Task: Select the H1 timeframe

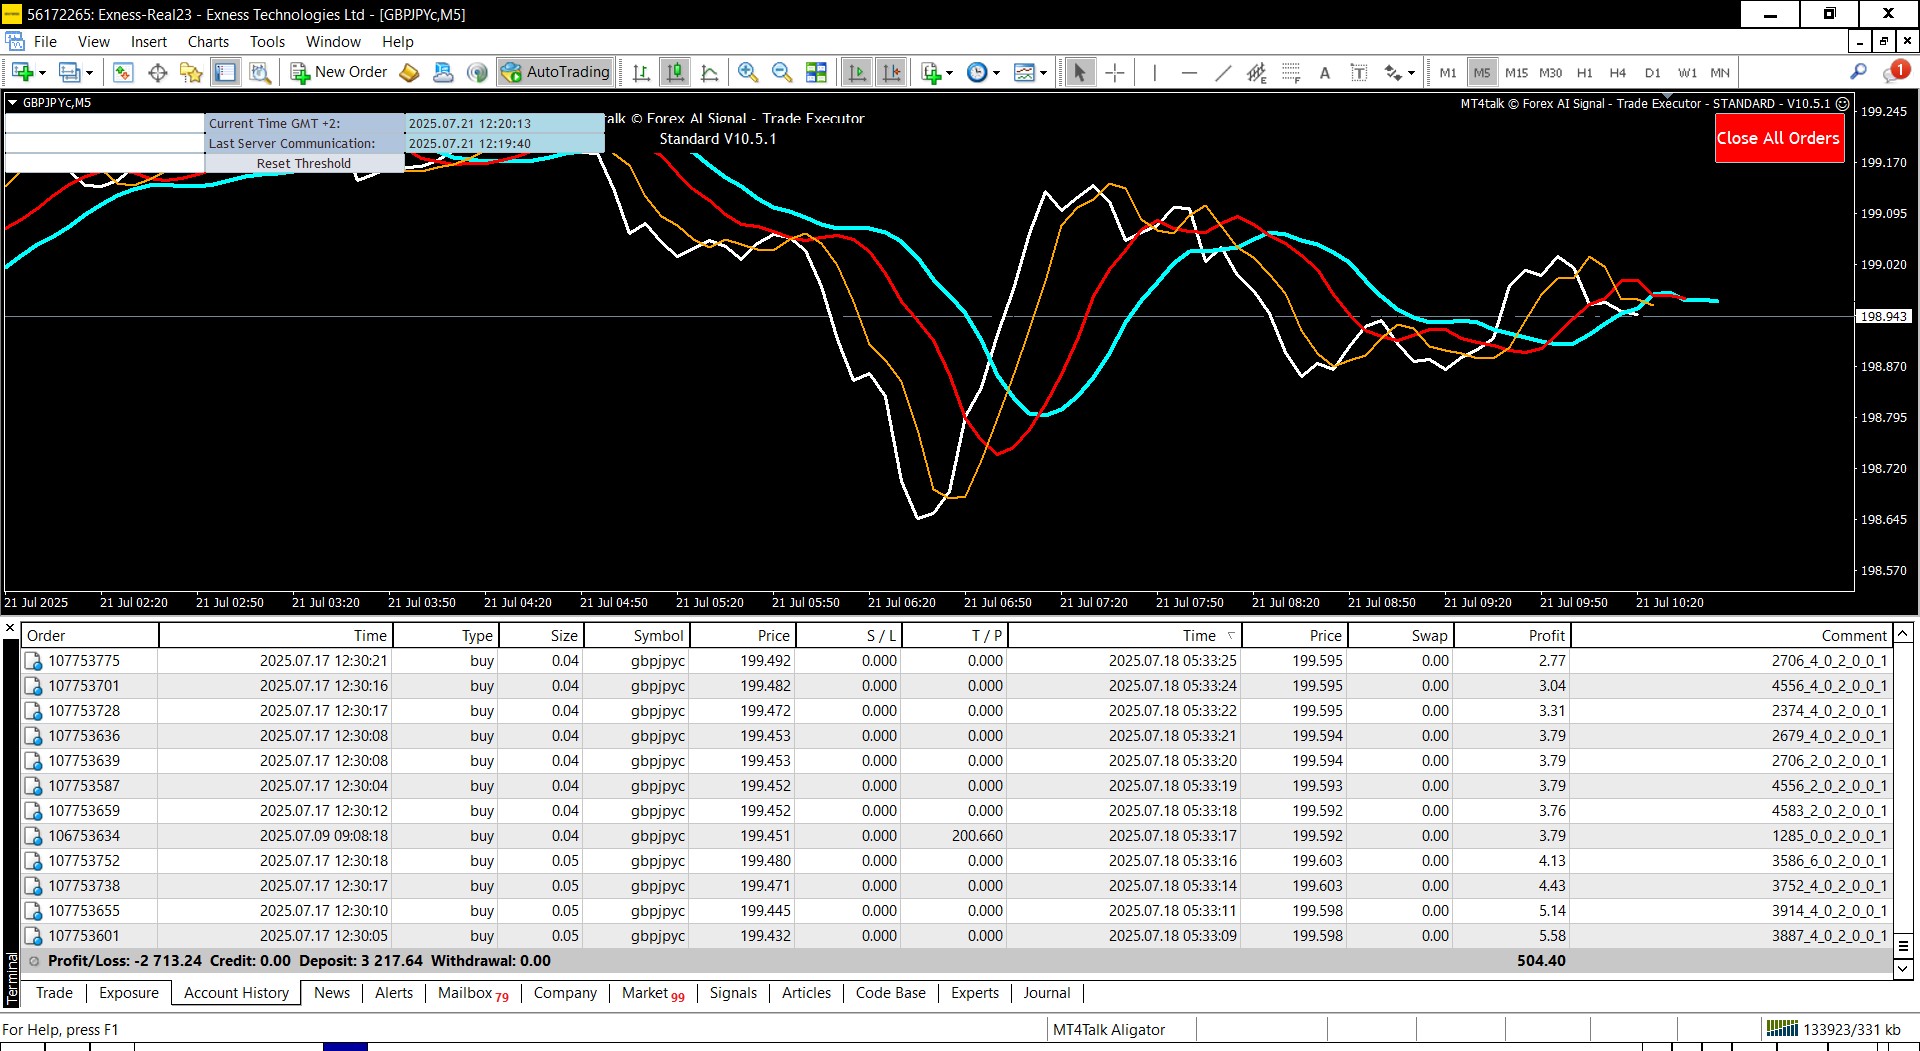Action: click(x=1584, y=72)
